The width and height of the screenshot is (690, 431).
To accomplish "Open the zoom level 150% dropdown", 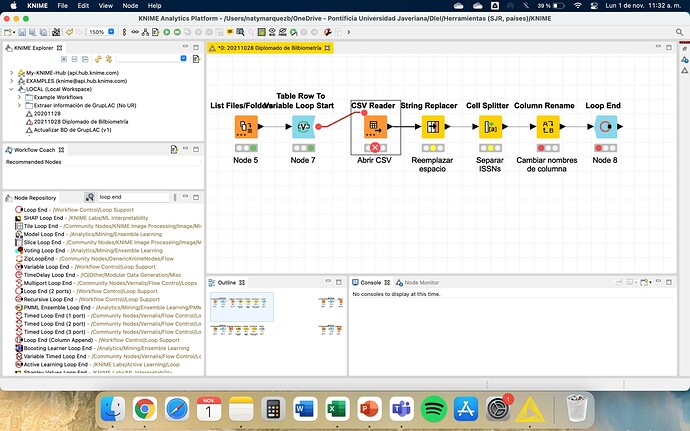I will 111,32.
